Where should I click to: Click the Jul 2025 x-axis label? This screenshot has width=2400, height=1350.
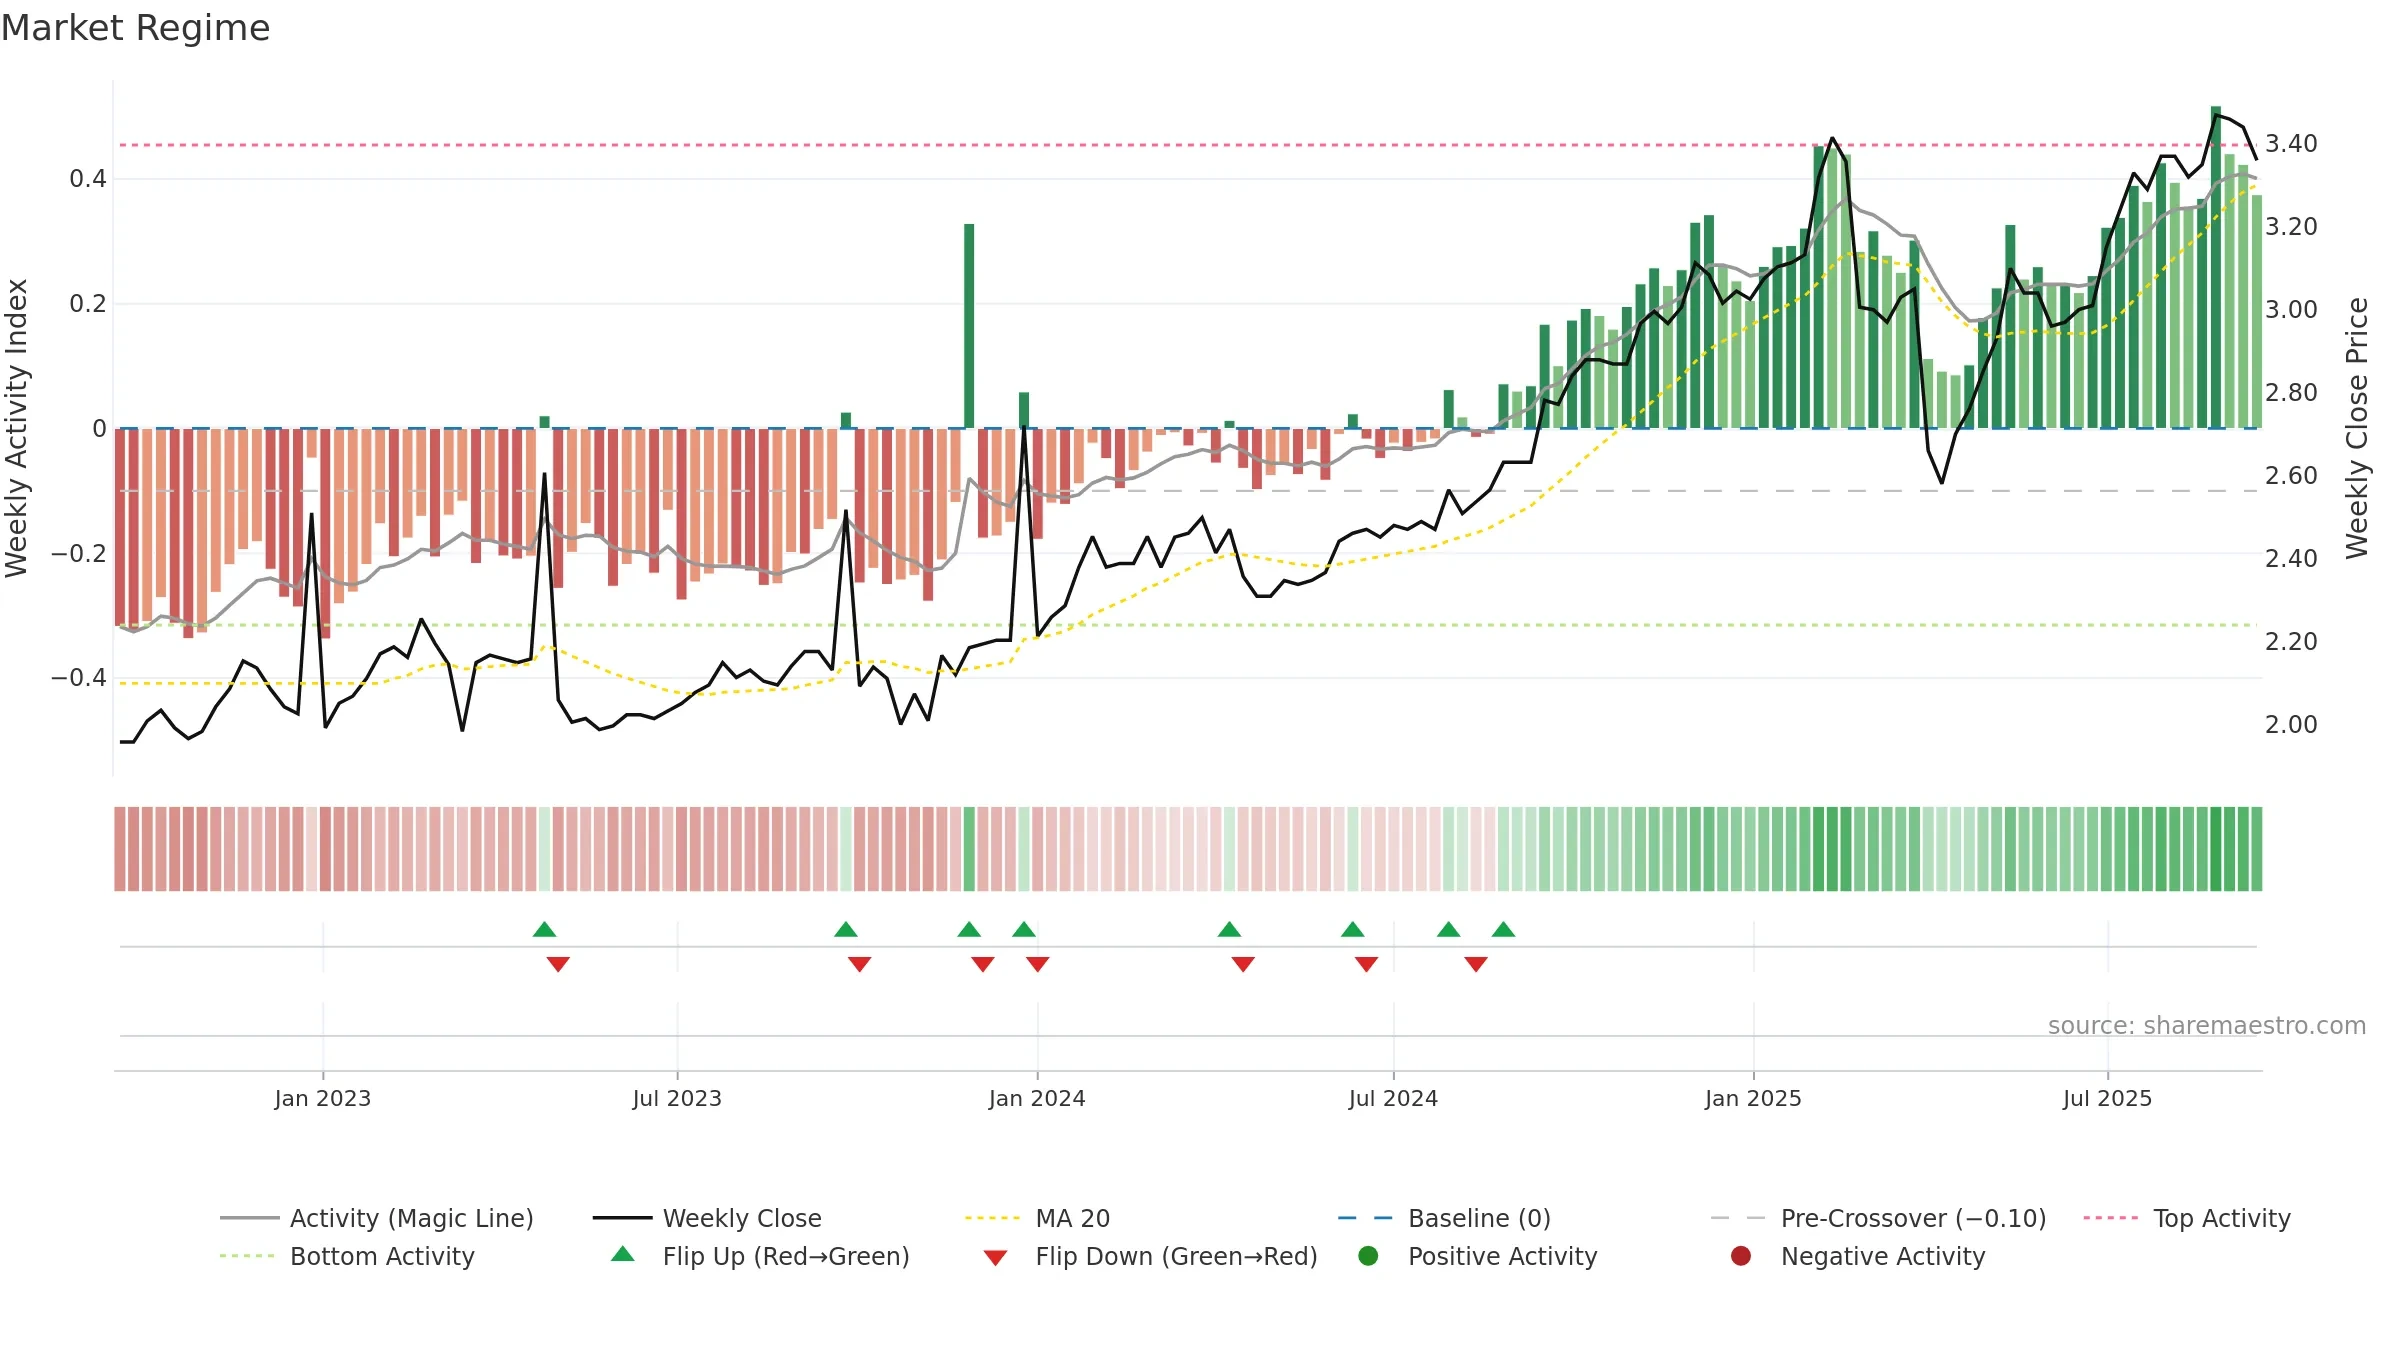tap(2107, 1098)
